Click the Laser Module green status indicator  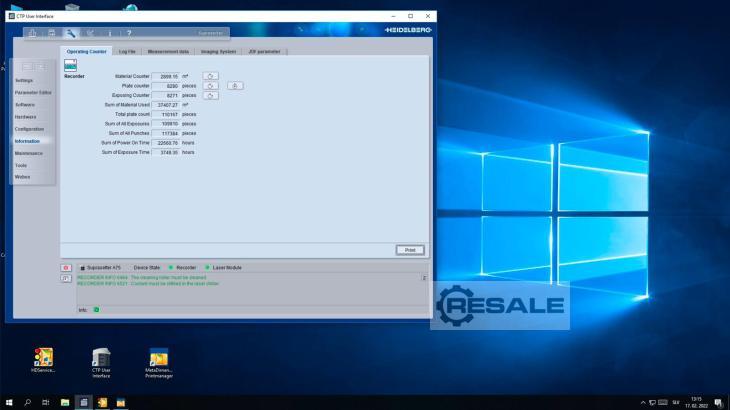[207, 268]
